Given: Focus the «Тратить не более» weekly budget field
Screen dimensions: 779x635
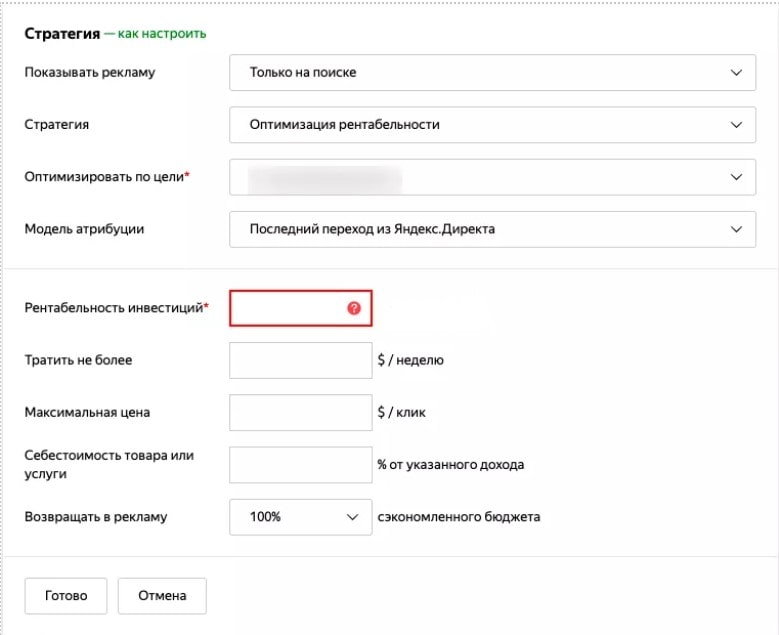Looking at the screenshot, I should coord(300,360).
